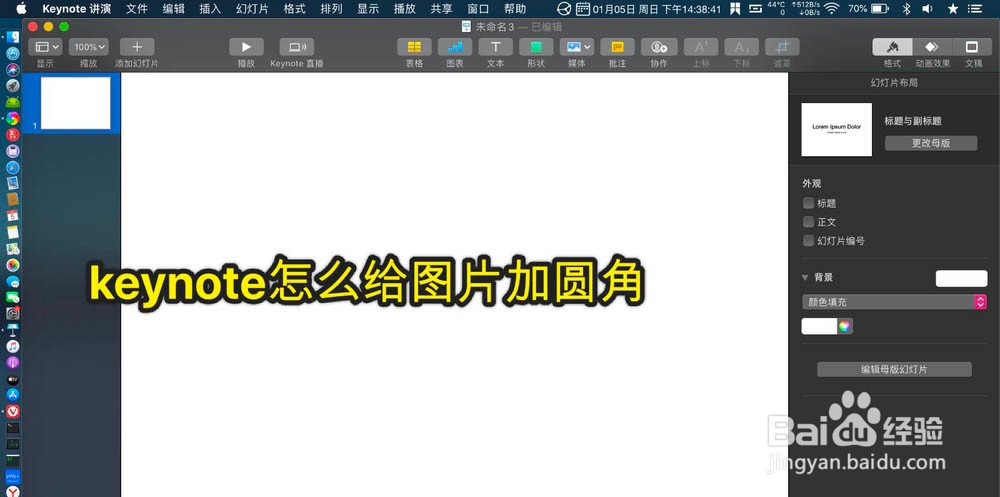Click the 添加幻灯片 plus button
The image size is (1000, 497).
pyautogui.click(x=136, y=47)
